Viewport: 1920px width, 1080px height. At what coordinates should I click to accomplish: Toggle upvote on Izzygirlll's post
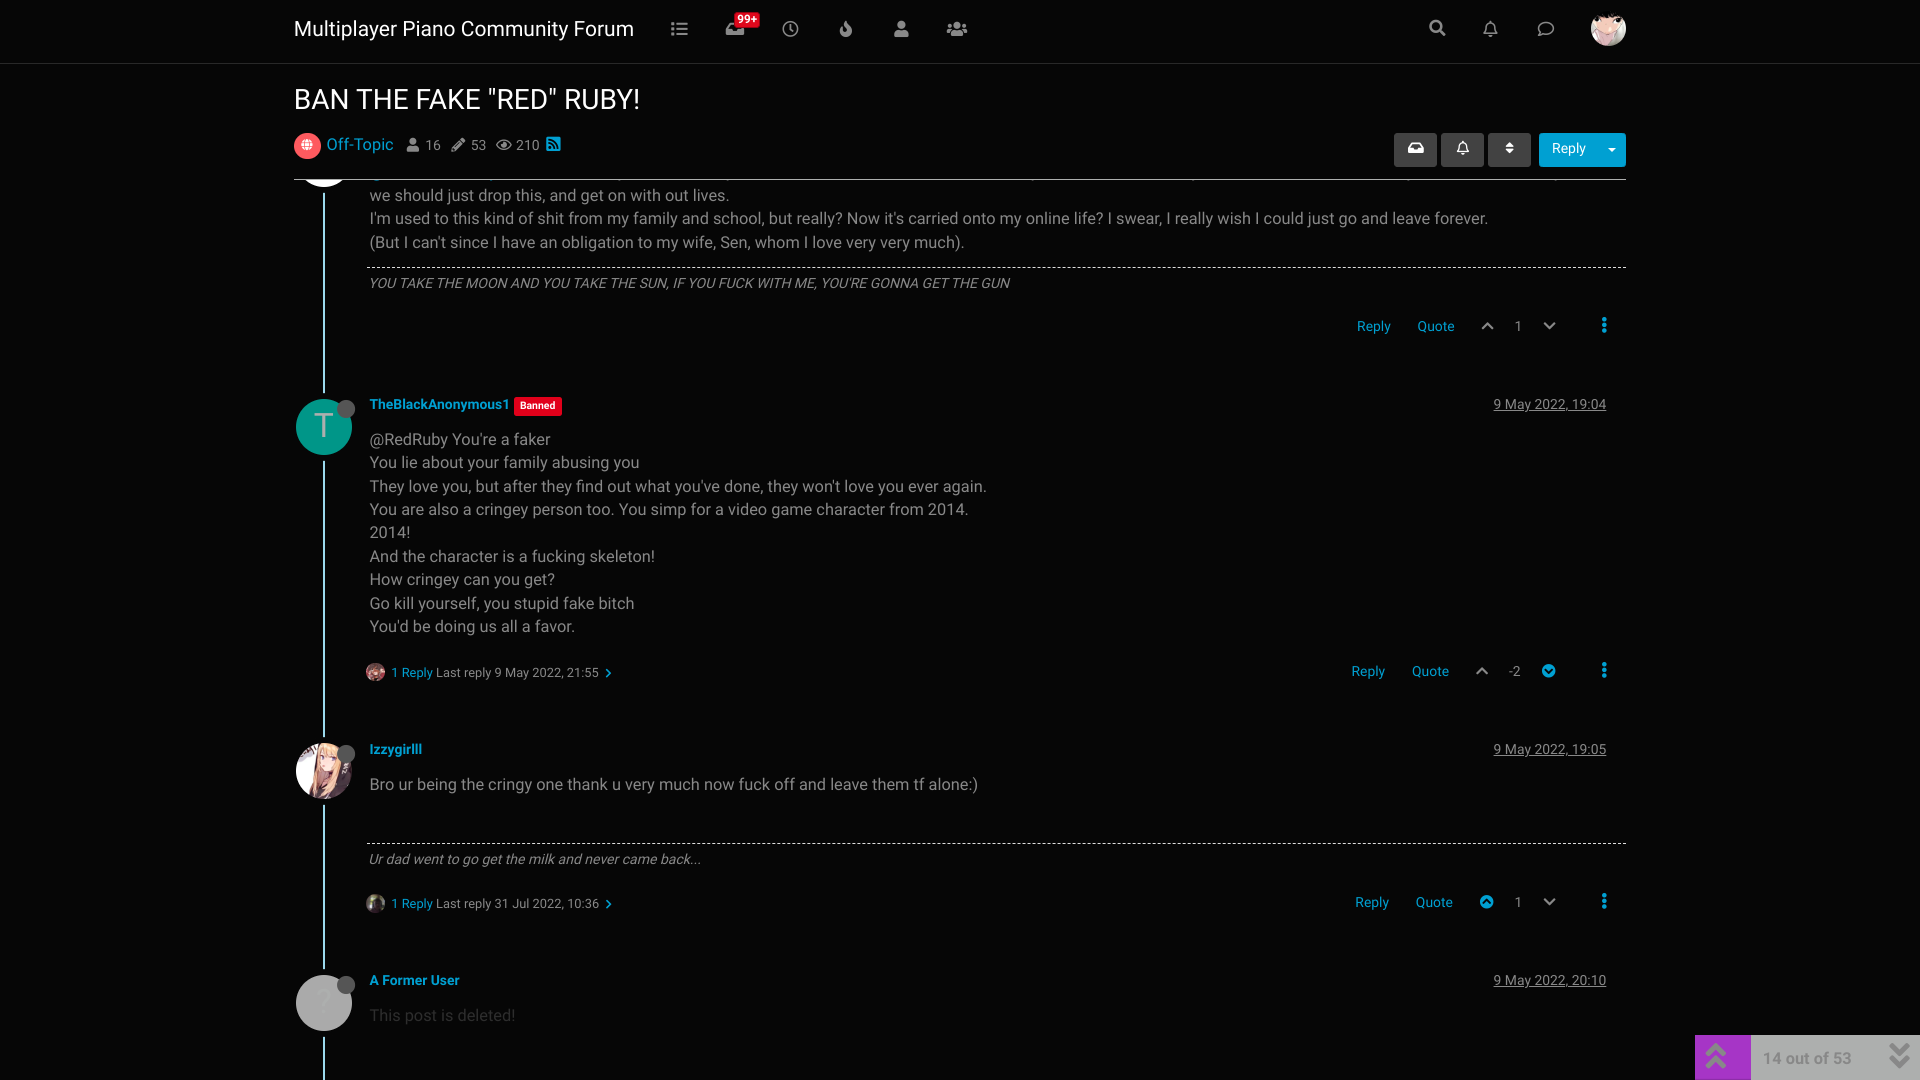[x=1487, y=902]
